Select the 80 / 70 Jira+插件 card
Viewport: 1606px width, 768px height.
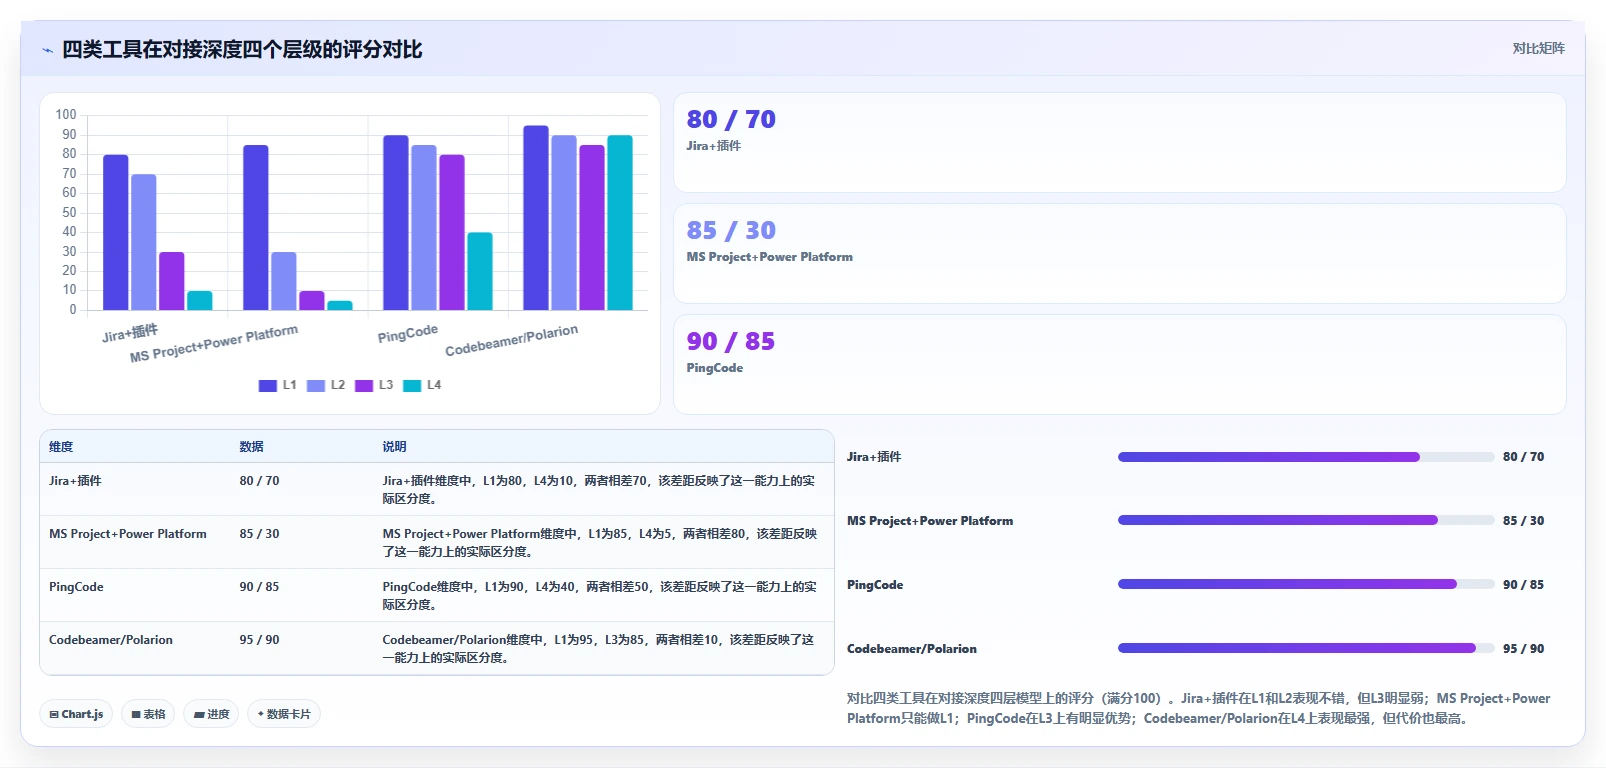tap(1120, 142)
